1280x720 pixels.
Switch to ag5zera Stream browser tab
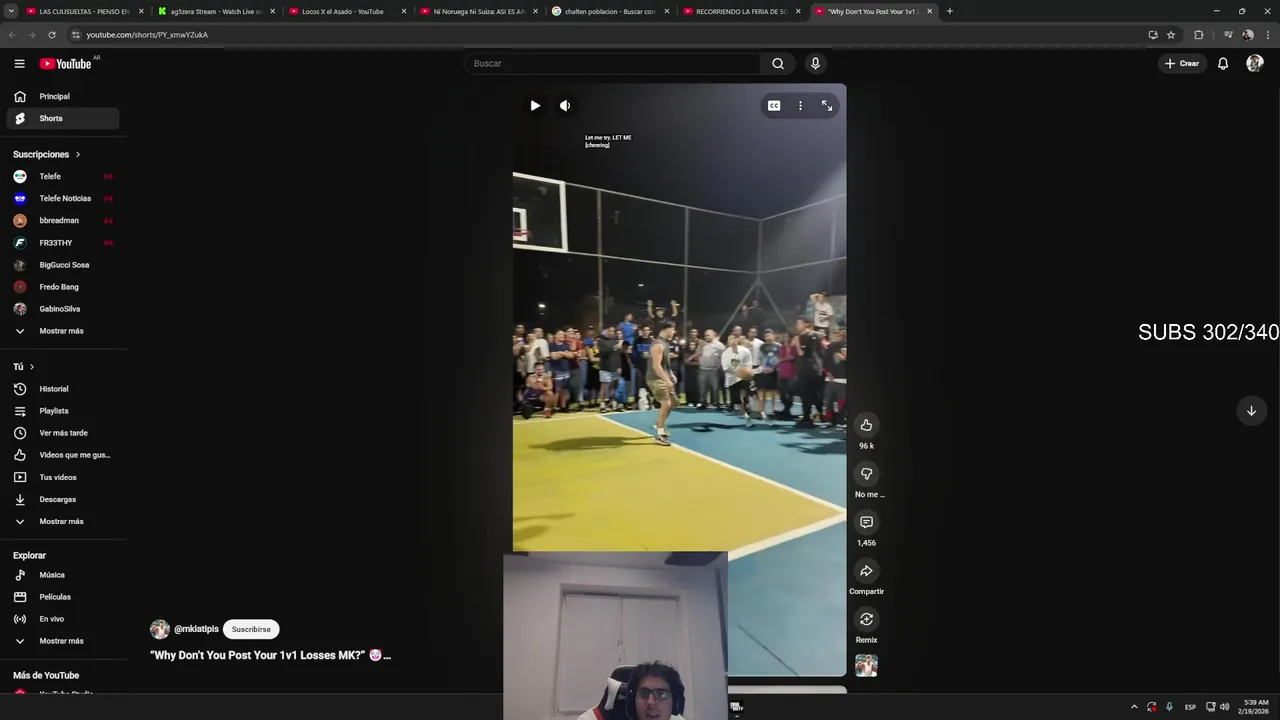click(x=215, y=11)
